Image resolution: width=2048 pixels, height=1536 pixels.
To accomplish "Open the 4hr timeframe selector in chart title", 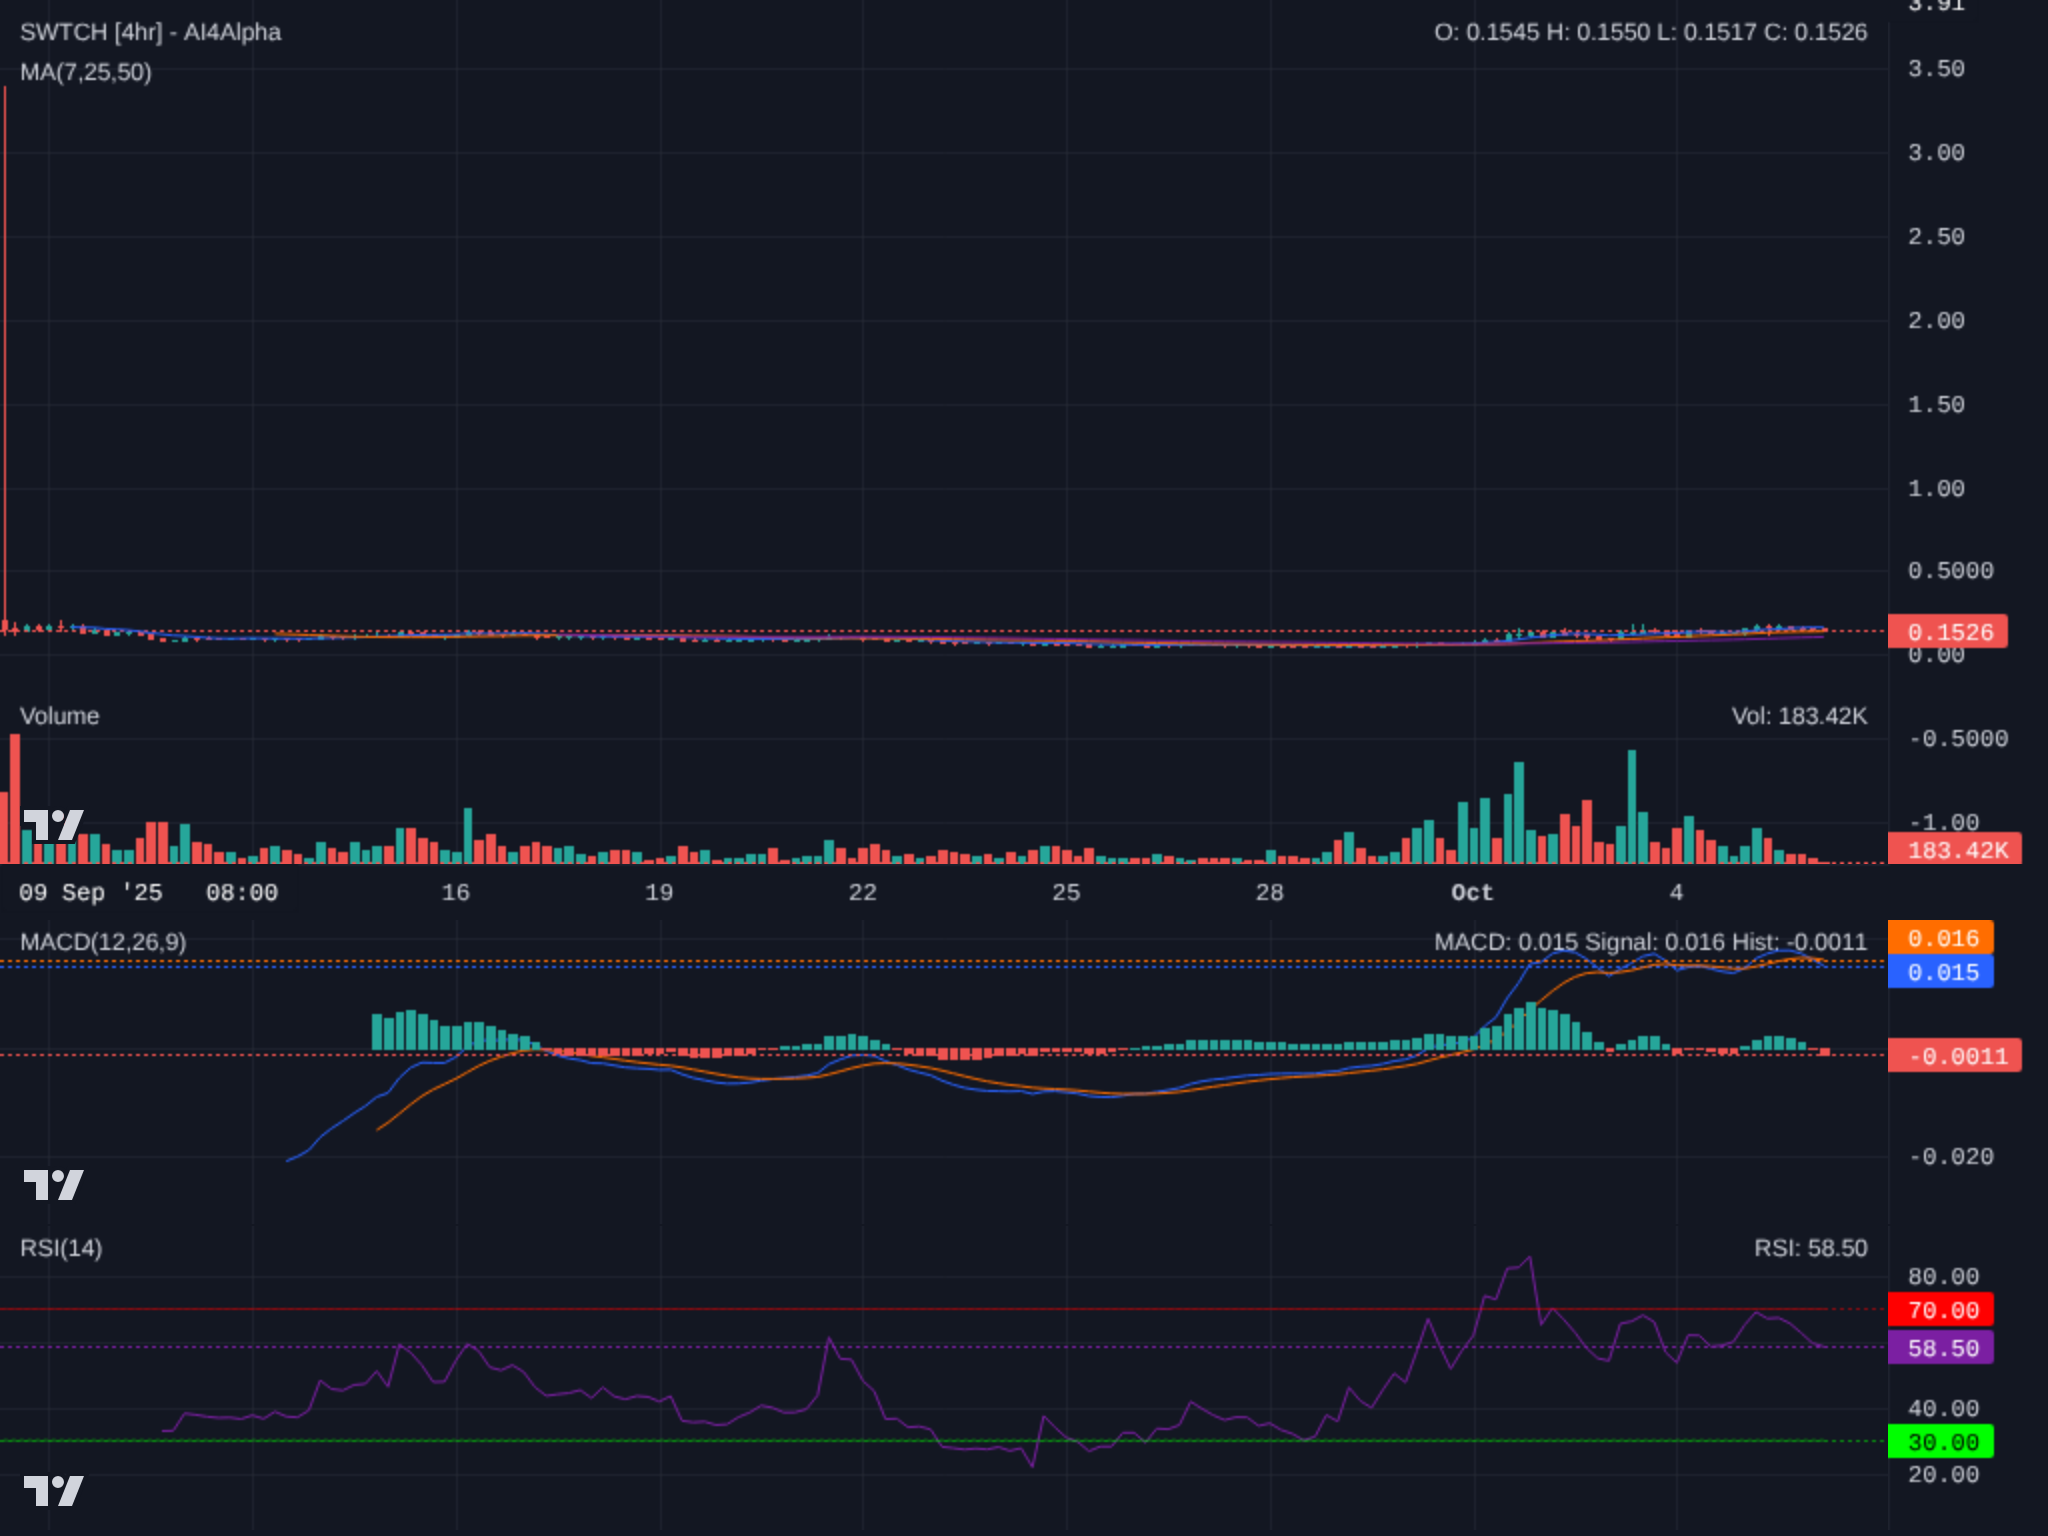I will (137, 32).
